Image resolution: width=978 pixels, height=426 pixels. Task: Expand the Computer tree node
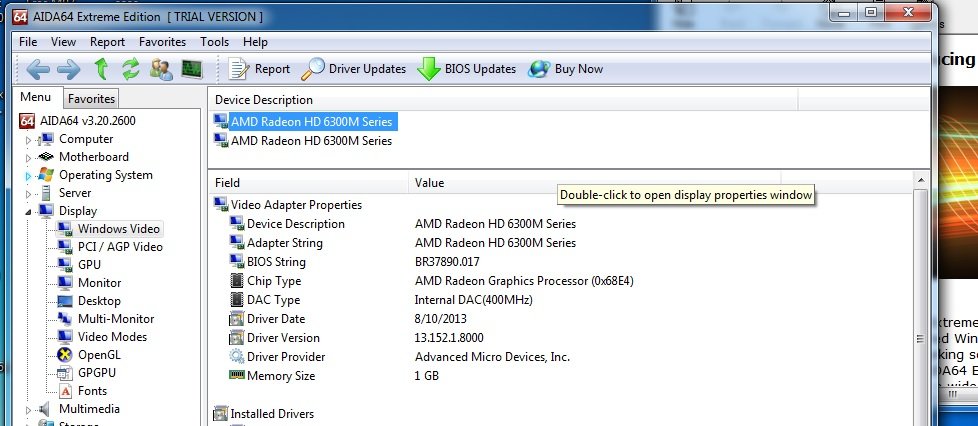click(x=29, y=140)
